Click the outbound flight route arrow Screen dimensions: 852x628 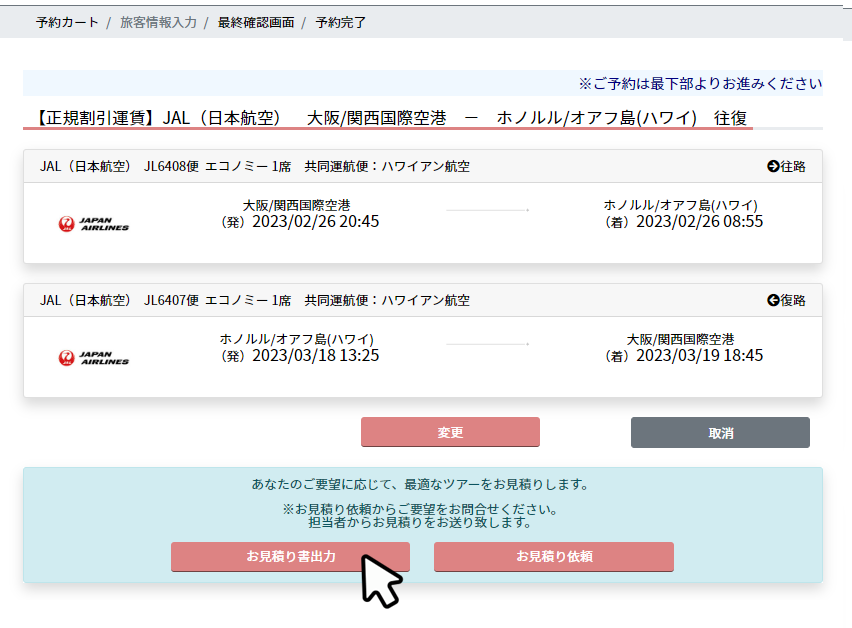click(488, 211)
